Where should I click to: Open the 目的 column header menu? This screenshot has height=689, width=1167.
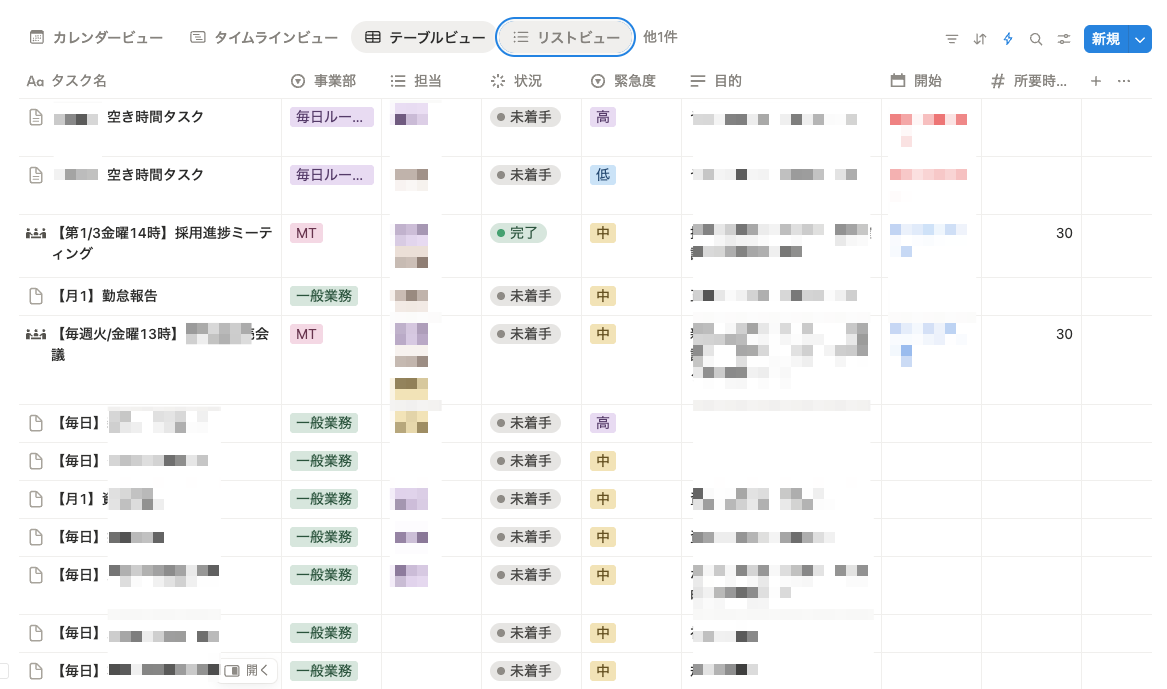[x=781, y=80]
